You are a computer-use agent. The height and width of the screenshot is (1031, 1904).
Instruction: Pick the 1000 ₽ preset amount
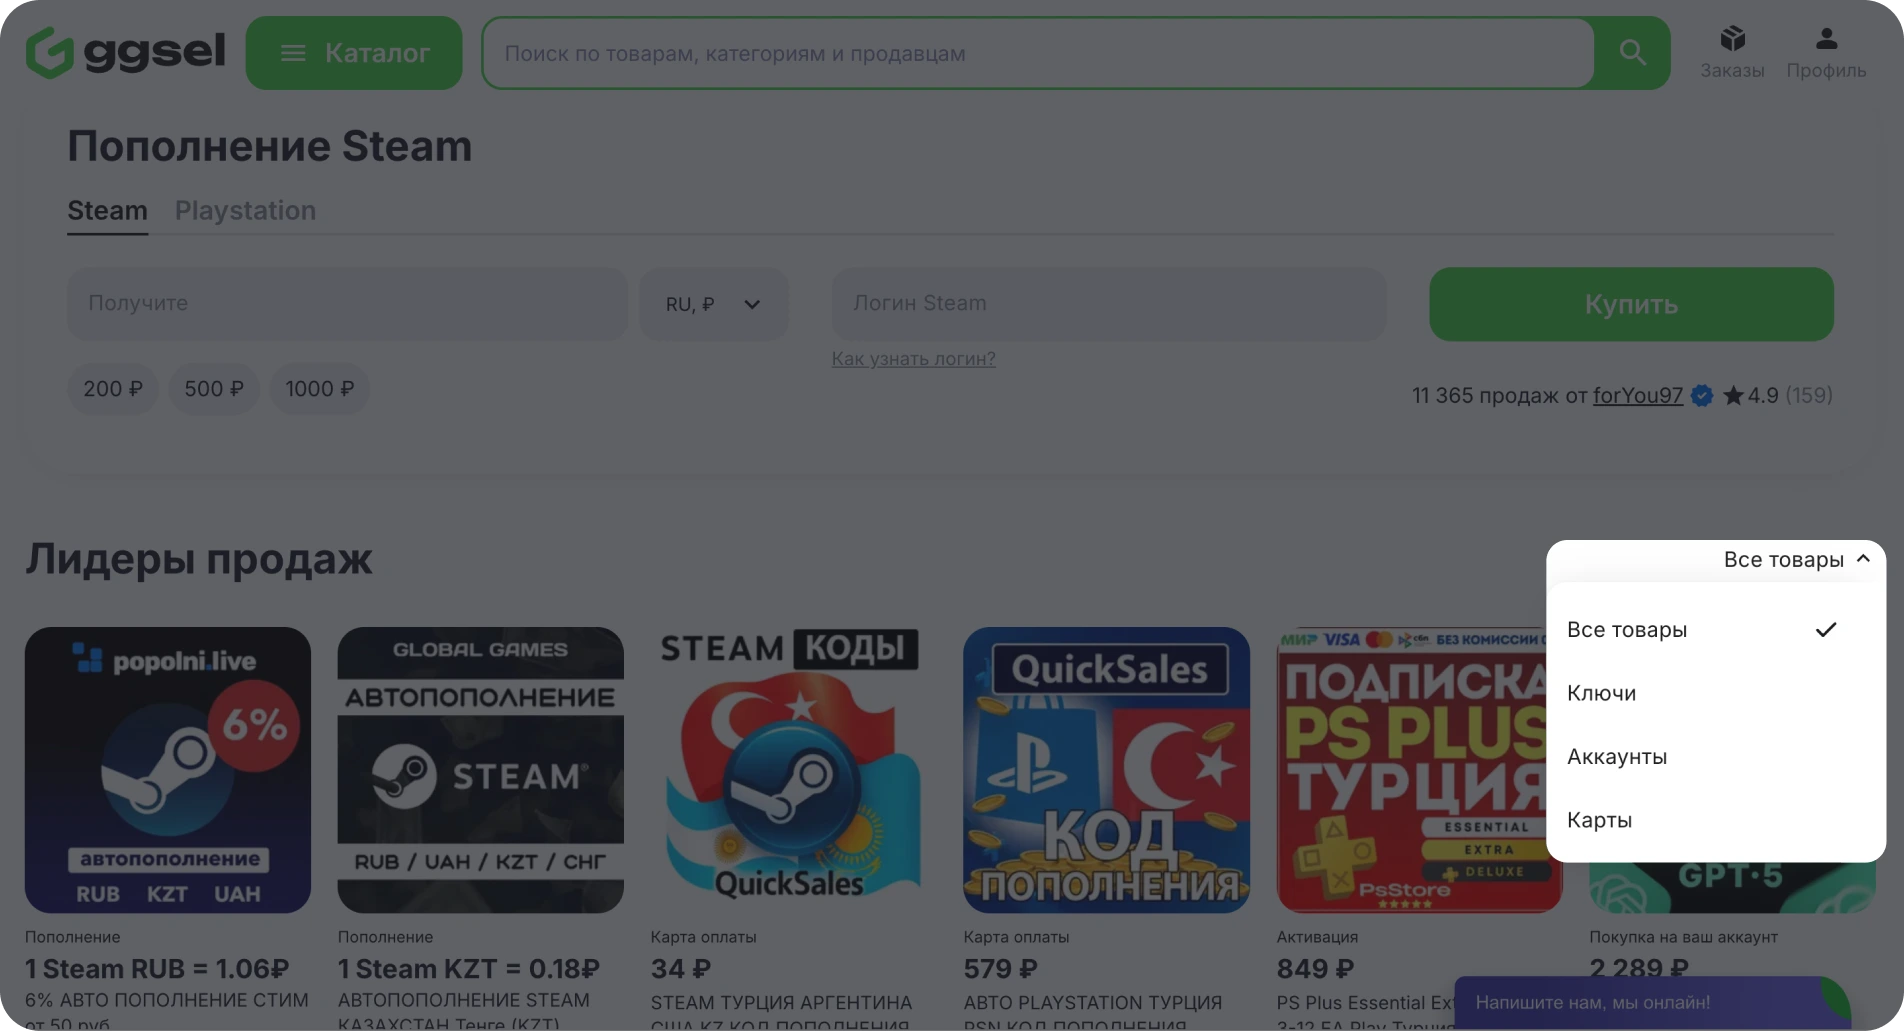point(319,389)
